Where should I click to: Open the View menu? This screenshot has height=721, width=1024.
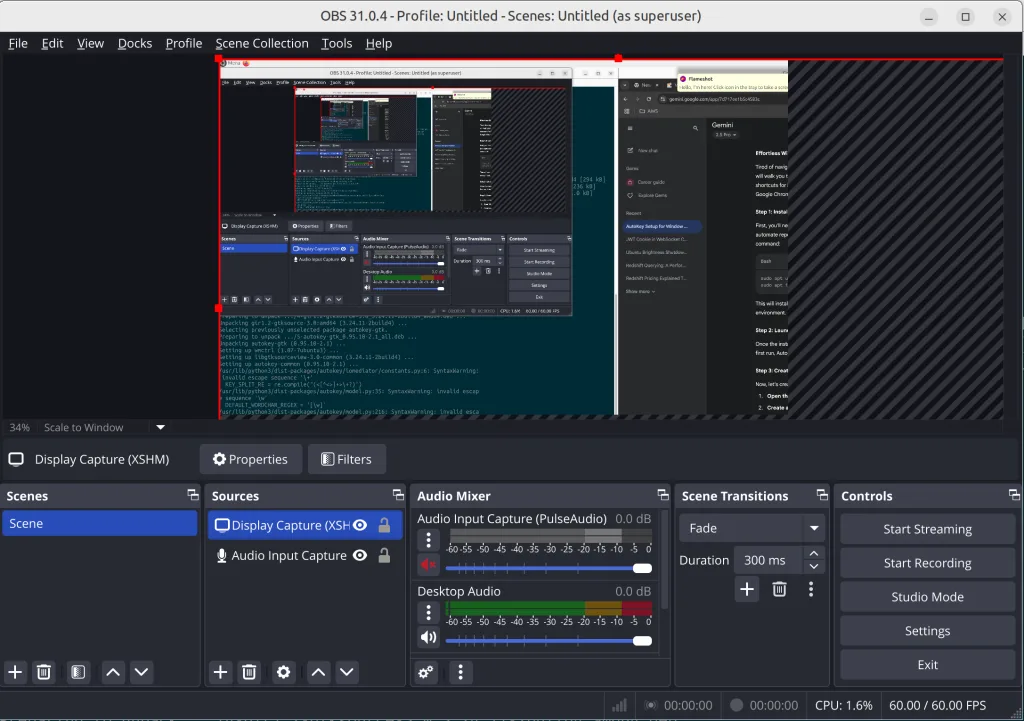point(90,43)
